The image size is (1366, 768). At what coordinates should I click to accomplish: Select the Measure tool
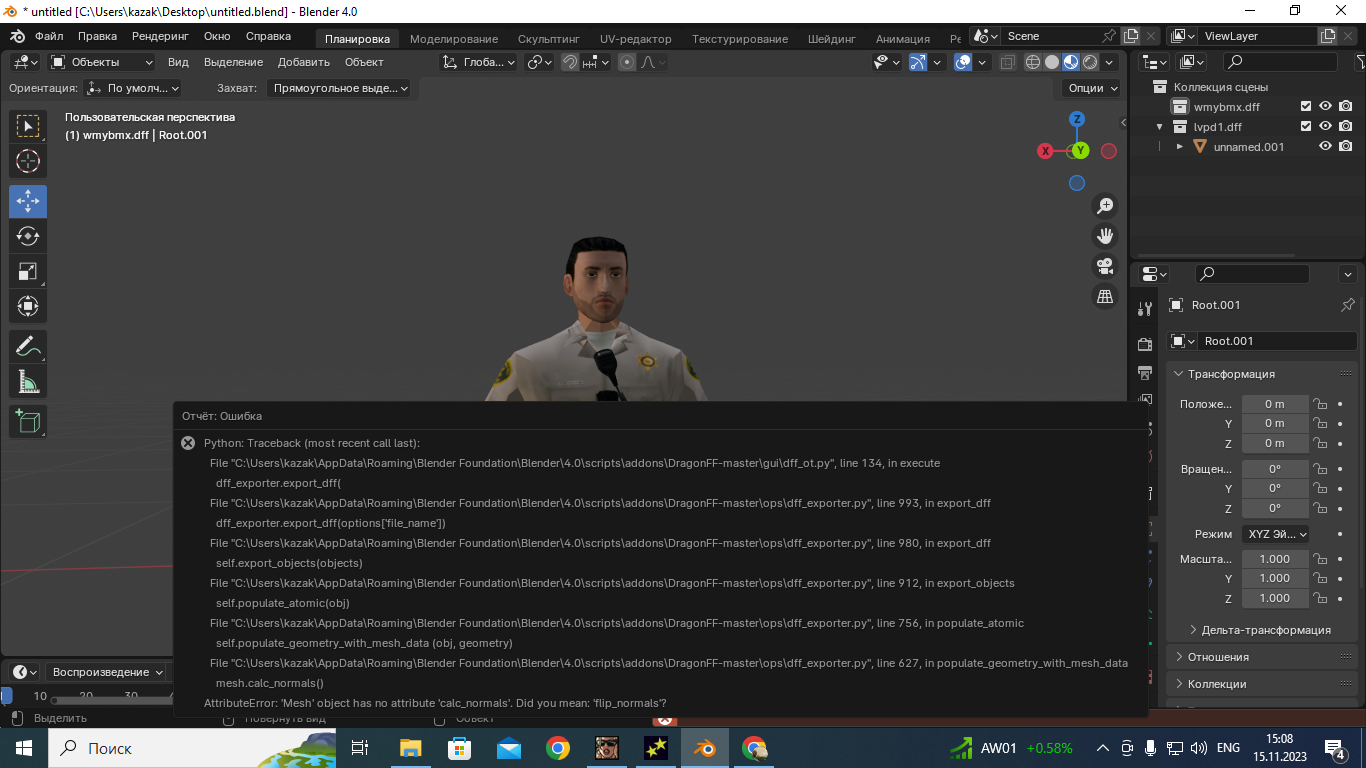(x=28, y=381)
